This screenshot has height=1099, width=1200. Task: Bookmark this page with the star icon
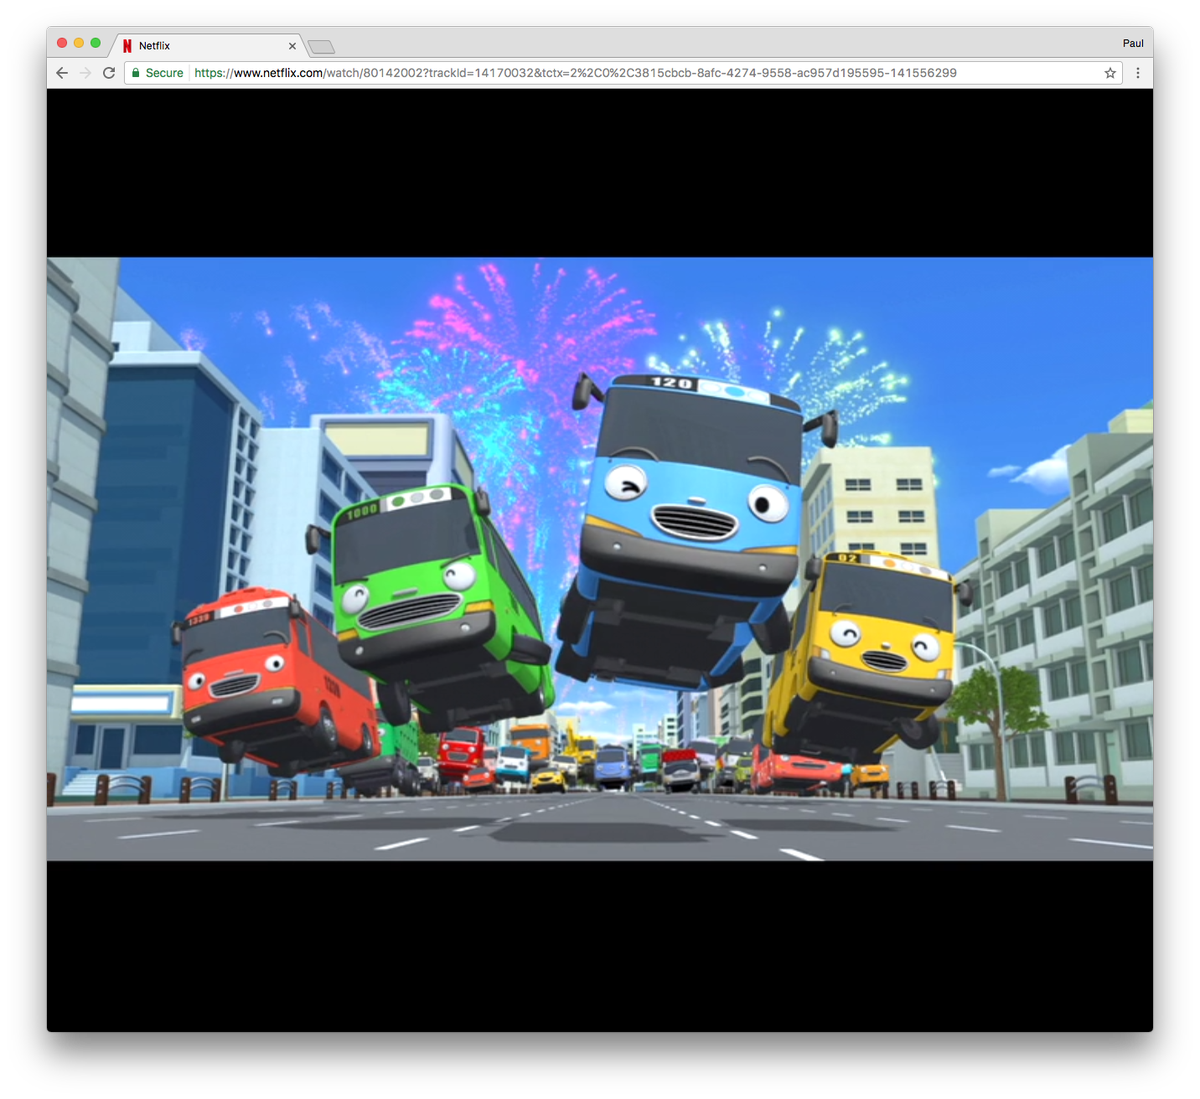[x=1110, y=73]
